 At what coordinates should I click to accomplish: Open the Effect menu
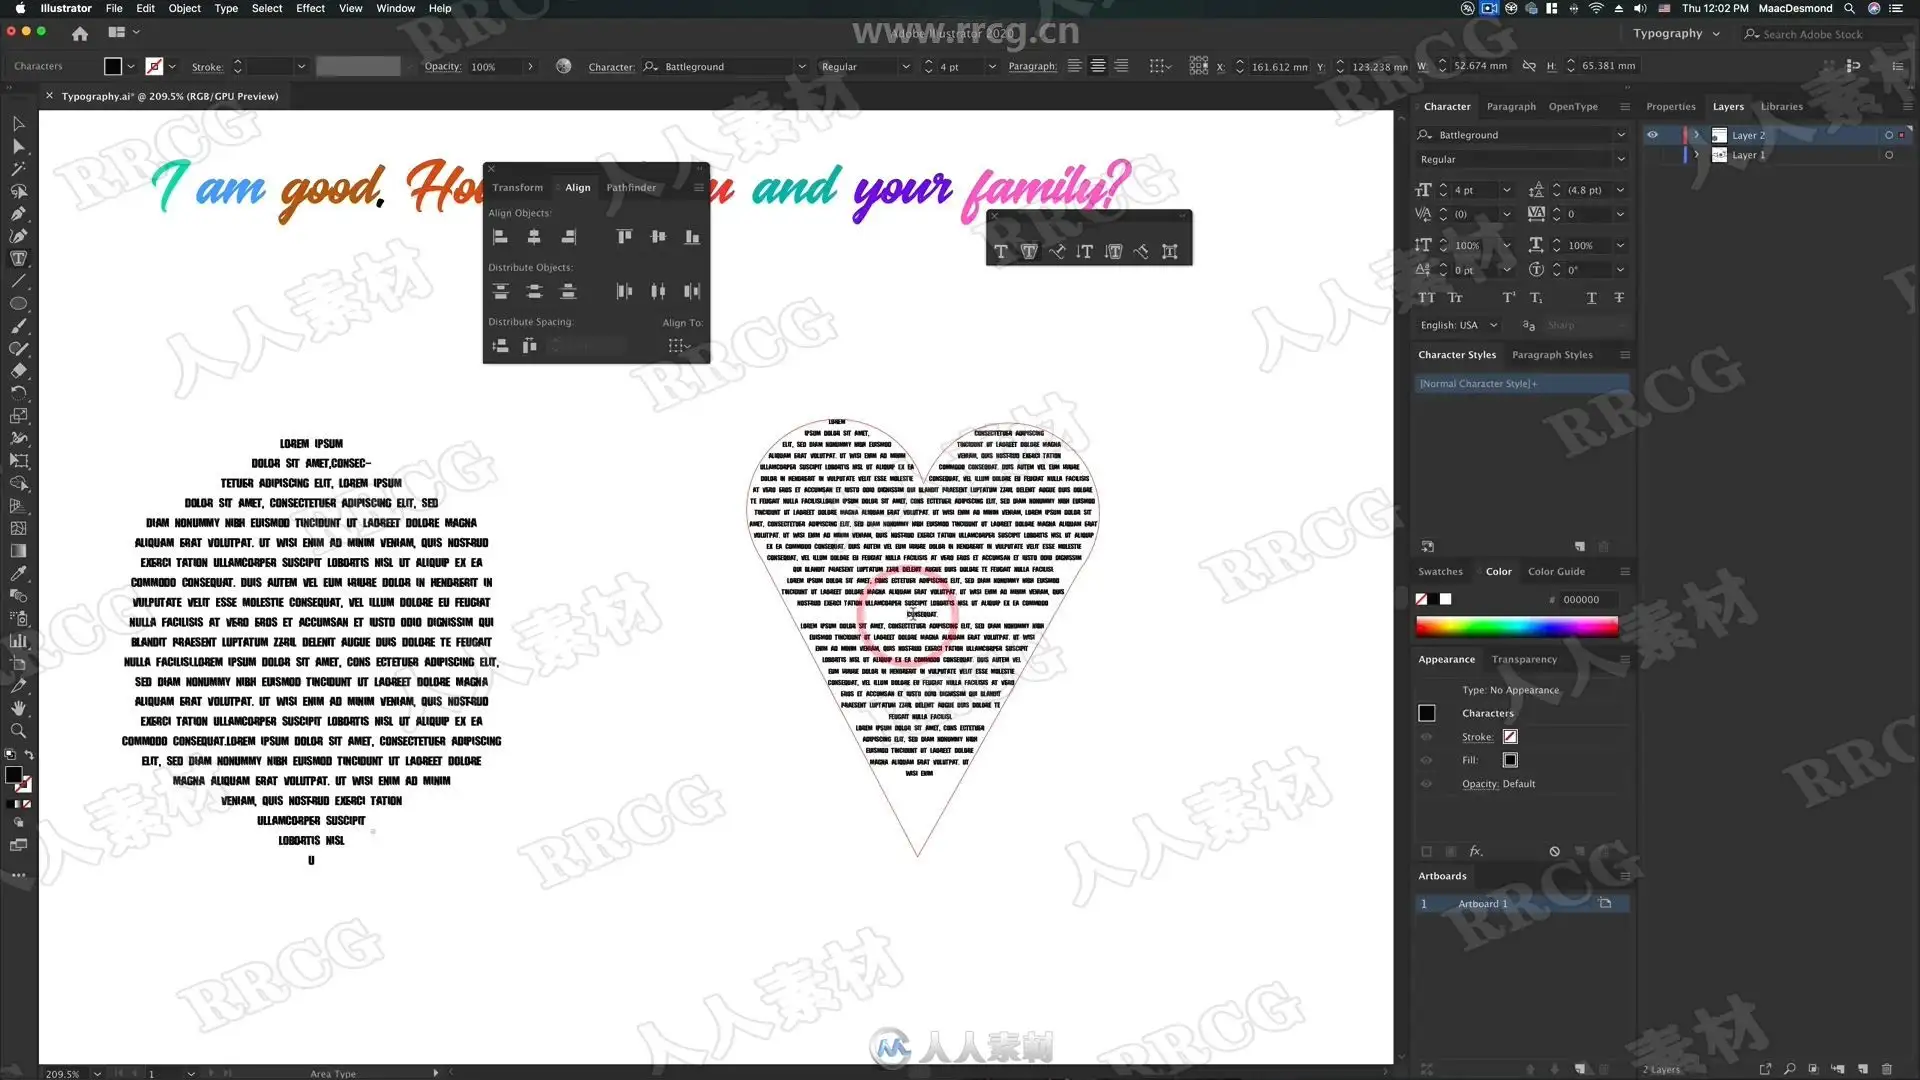(310, 8)
